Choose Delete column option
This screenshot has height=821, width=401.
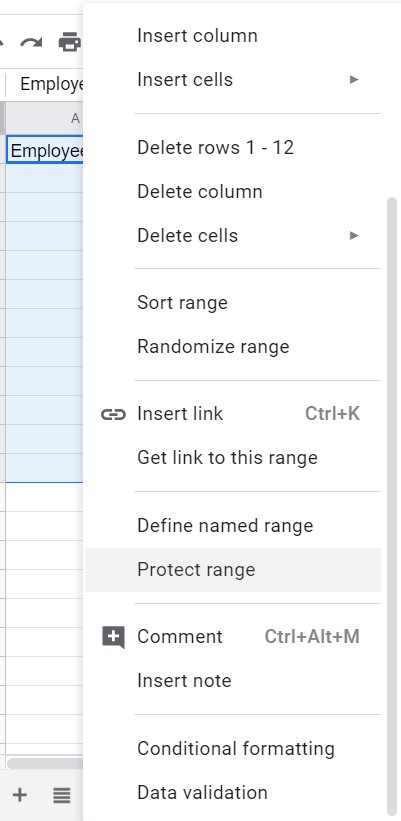pos(232,192)
